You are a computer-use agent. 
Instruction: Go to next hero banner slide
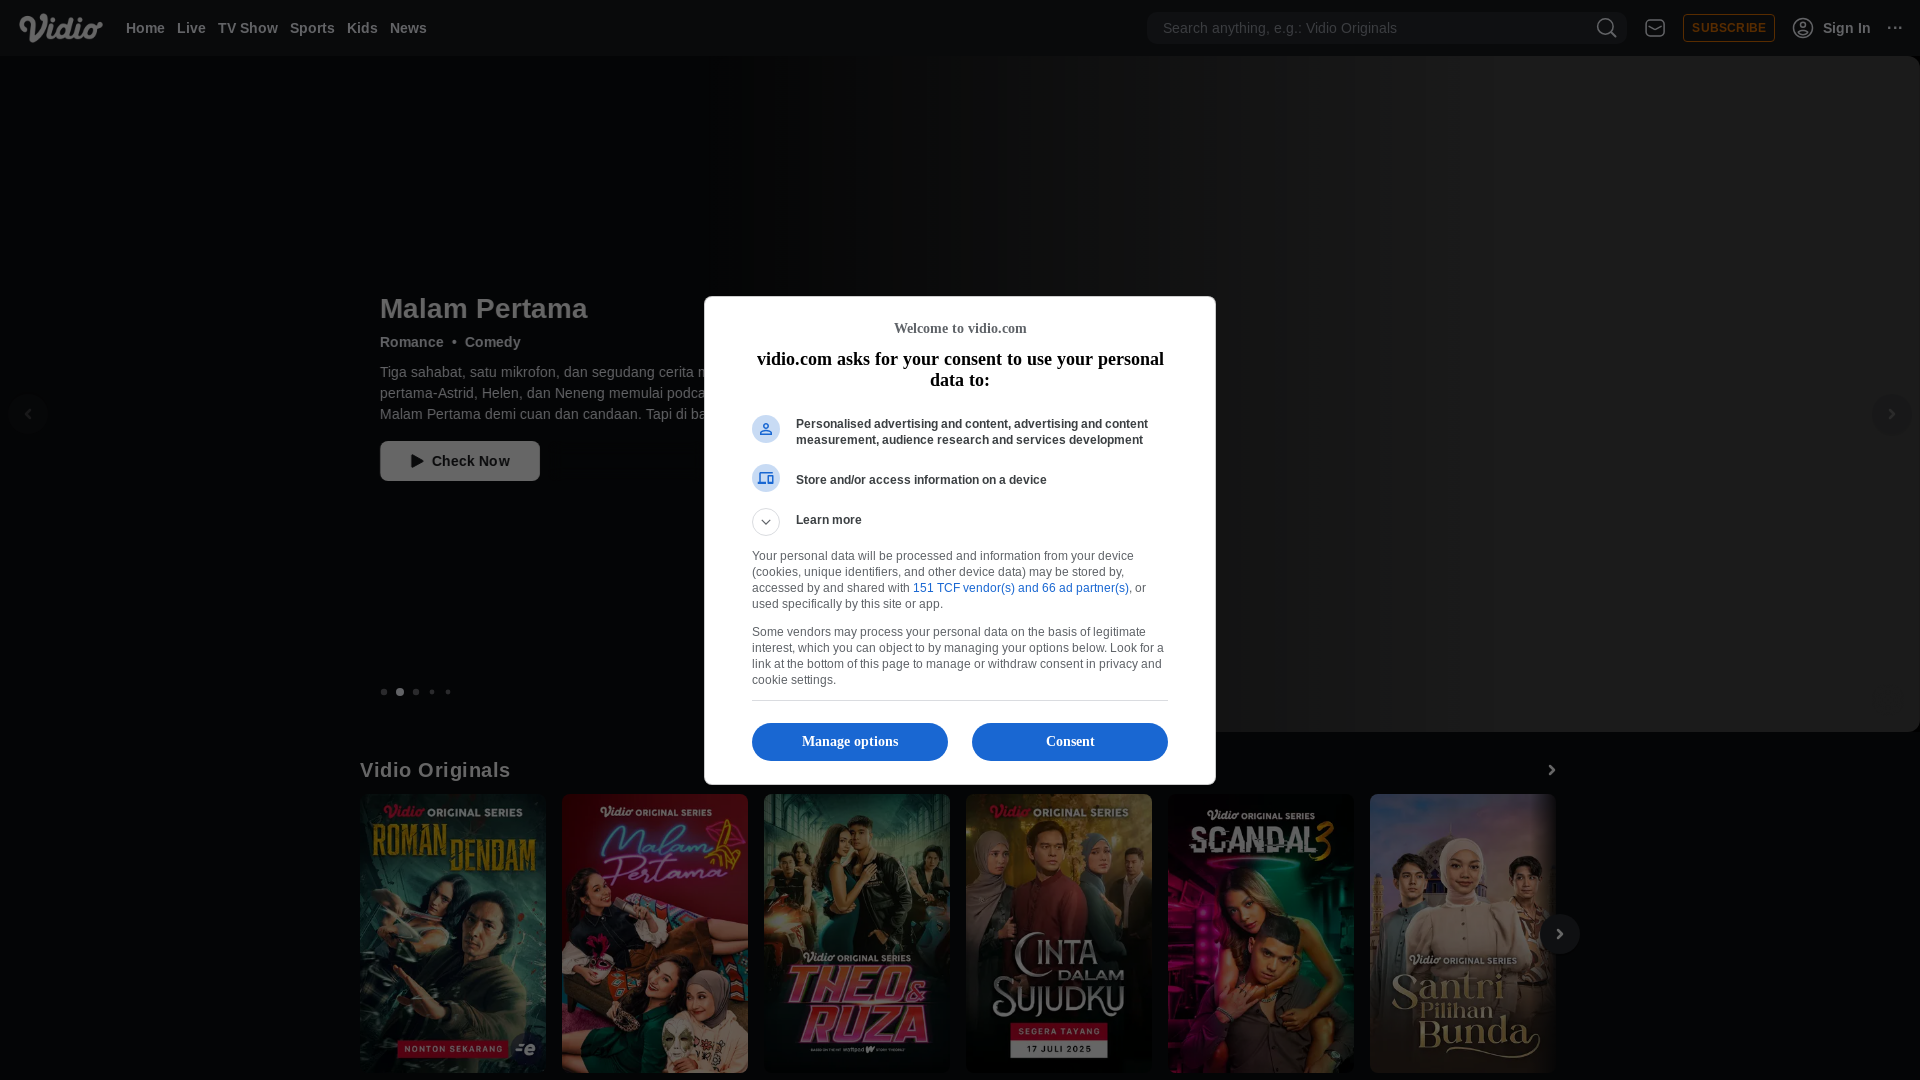click(x=1891, y=414)
